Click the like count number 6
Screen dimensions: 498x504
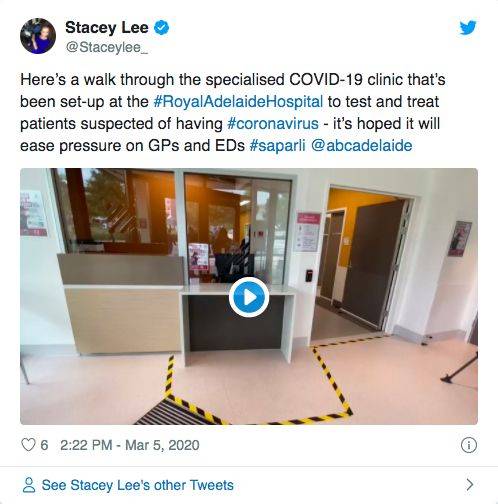(44, 445)
